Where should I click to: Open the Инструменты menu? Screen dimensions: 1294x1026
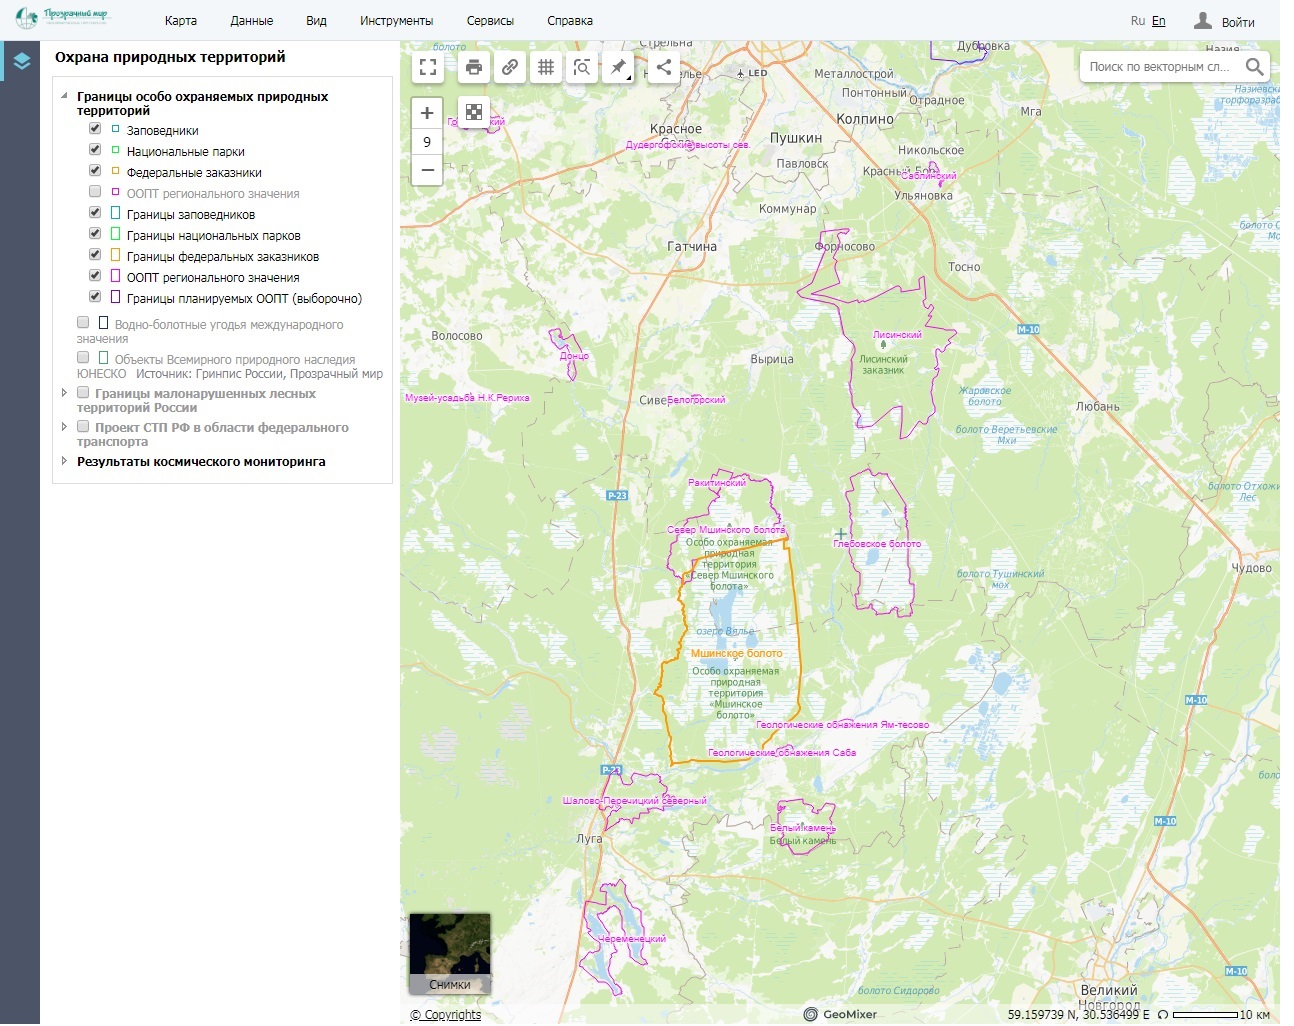[396, 21]
